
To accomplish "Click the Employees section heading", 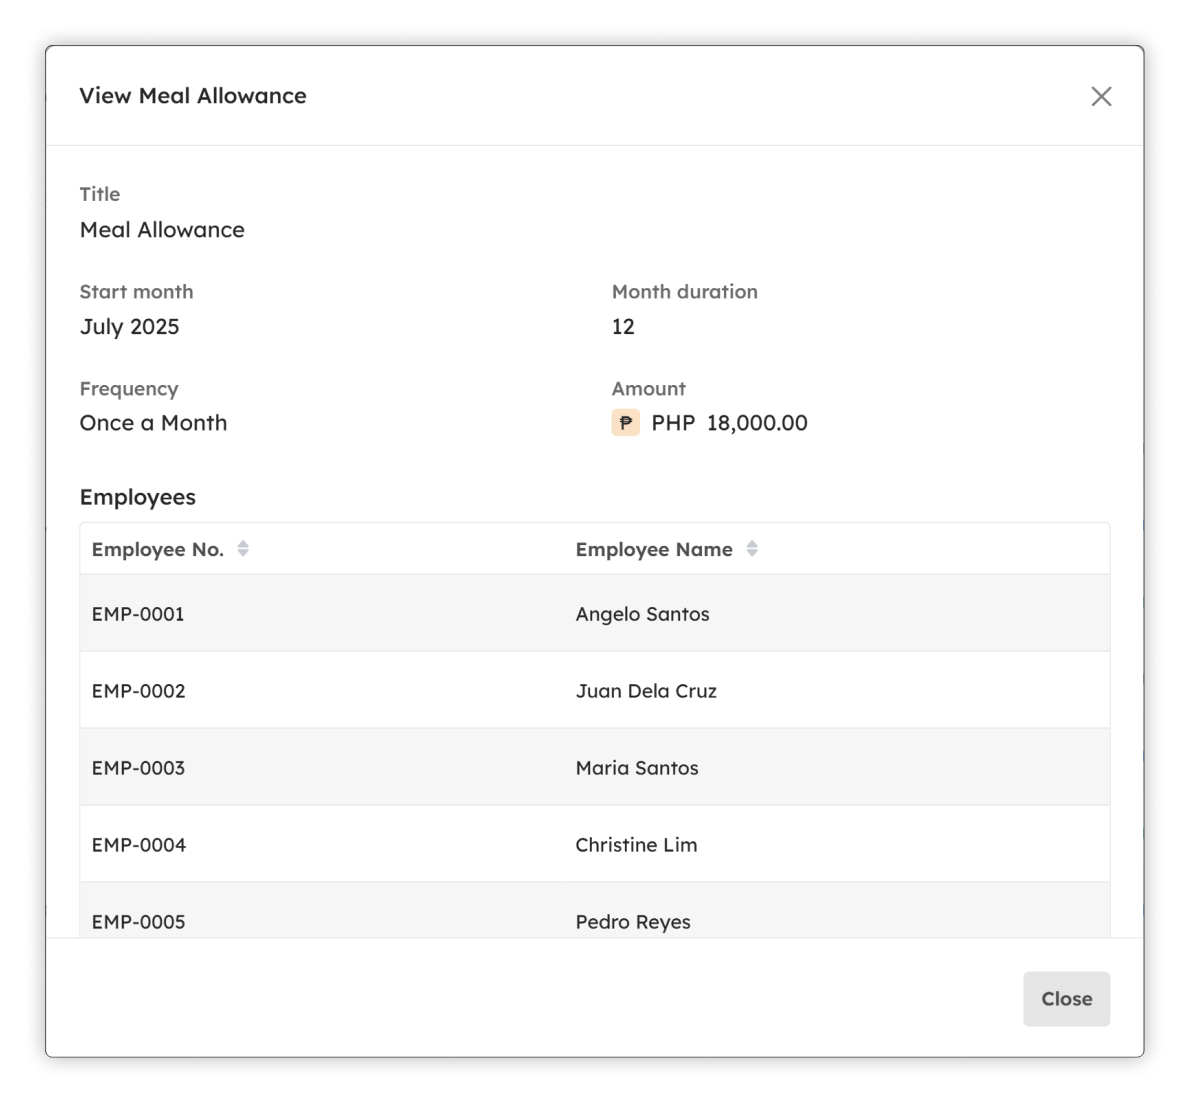I will pyautogui.click(x=137, y=497).
